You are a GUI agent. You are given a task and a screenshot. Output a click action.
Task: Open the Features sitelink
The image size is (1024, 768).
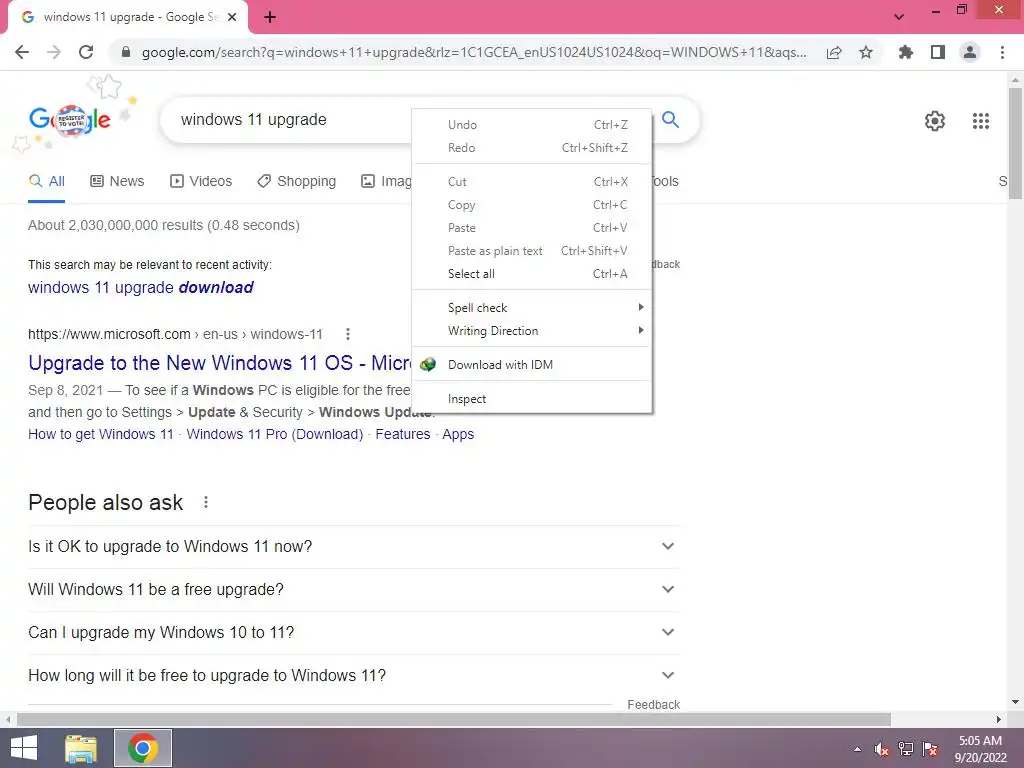[403, 434]
